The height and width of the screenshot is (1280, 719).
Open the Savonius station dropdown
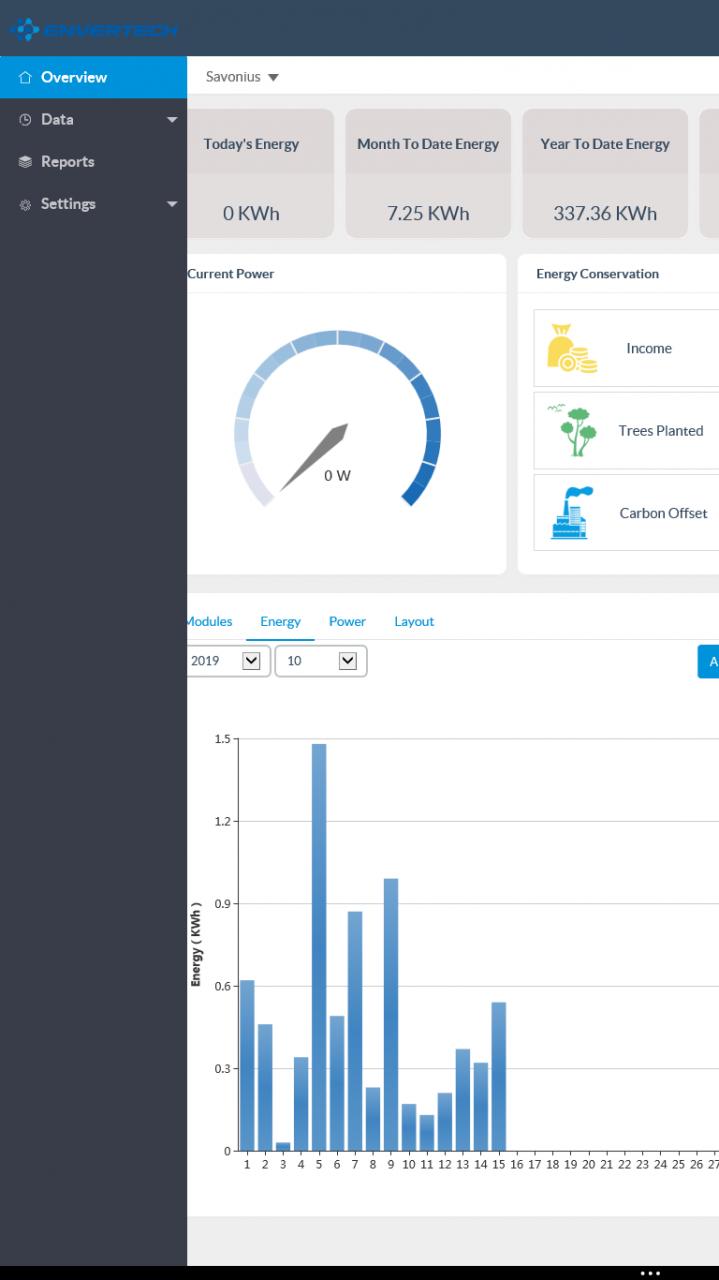[x=242, y=77]
